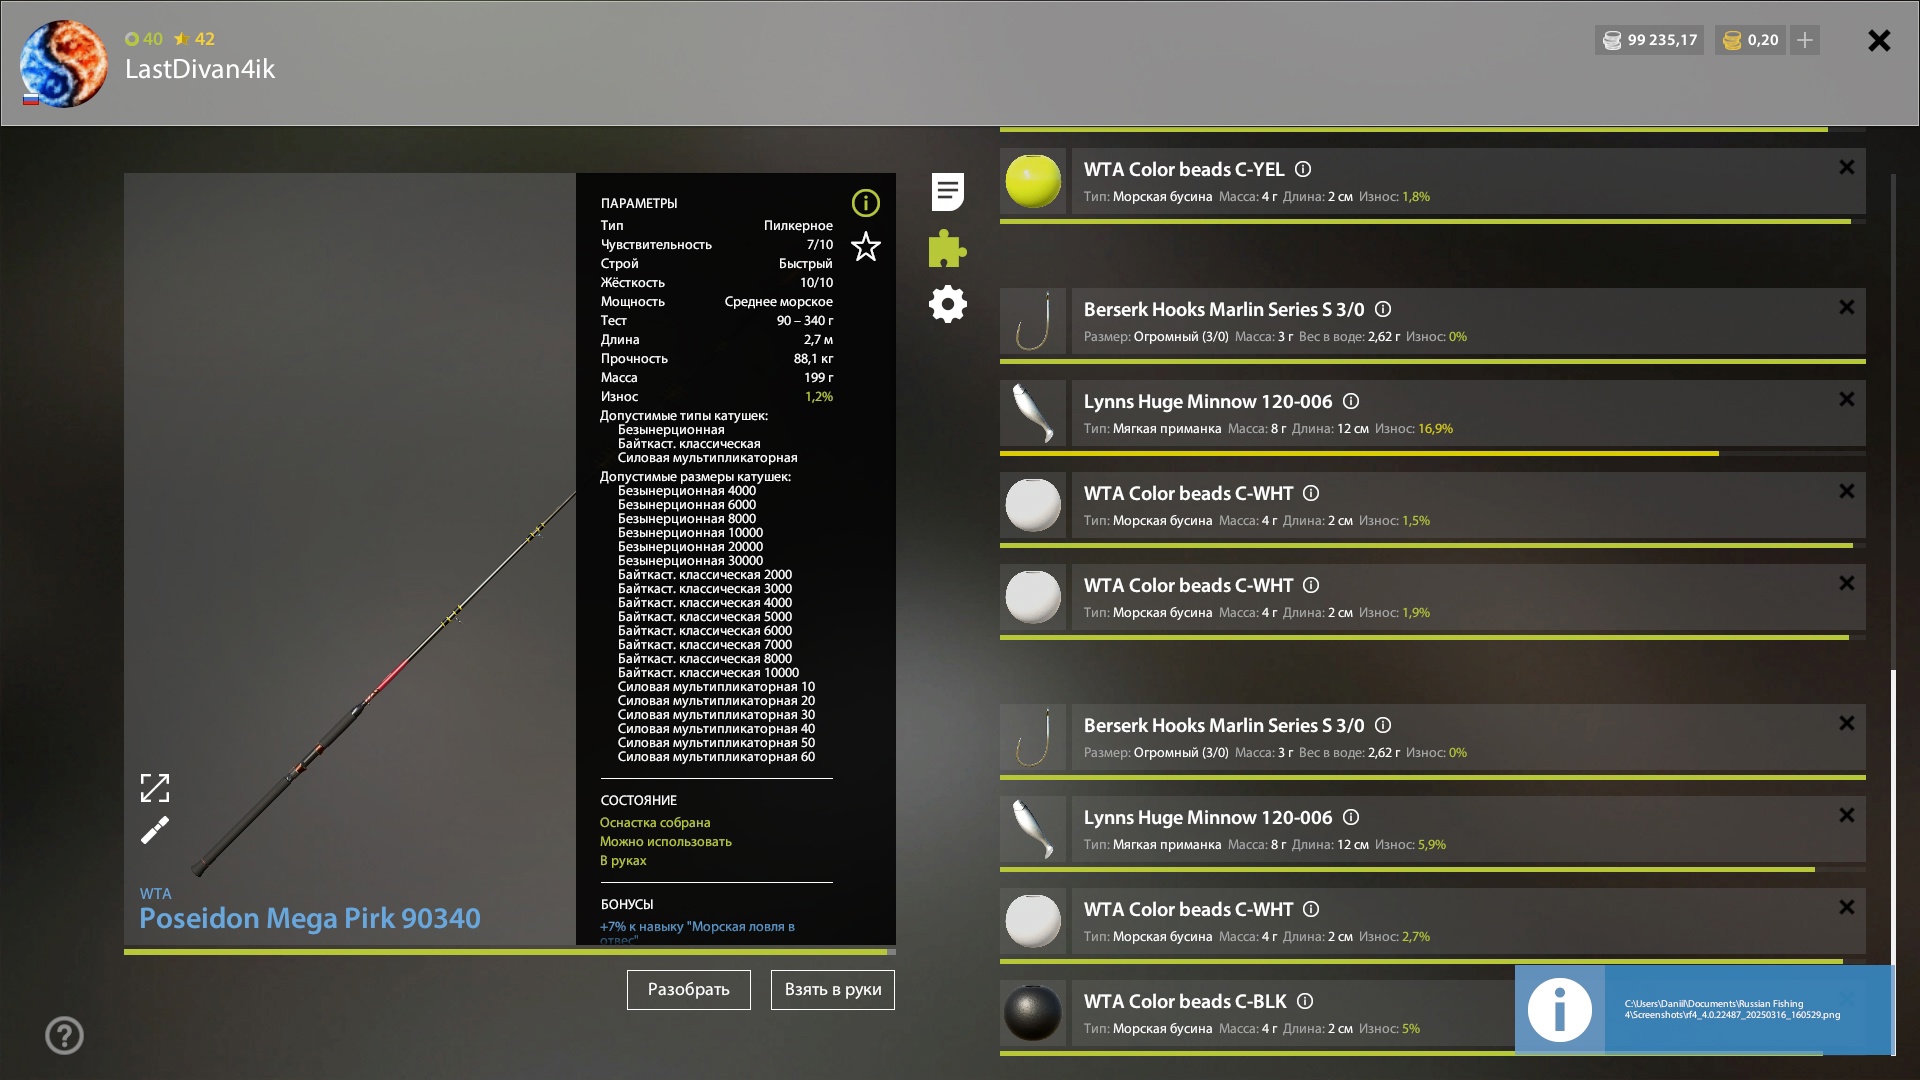Remove Lynns Huge Minnow with 5,9% wear
The width and height of the screenshot is (1920, 1080).
pos(1847,815)
